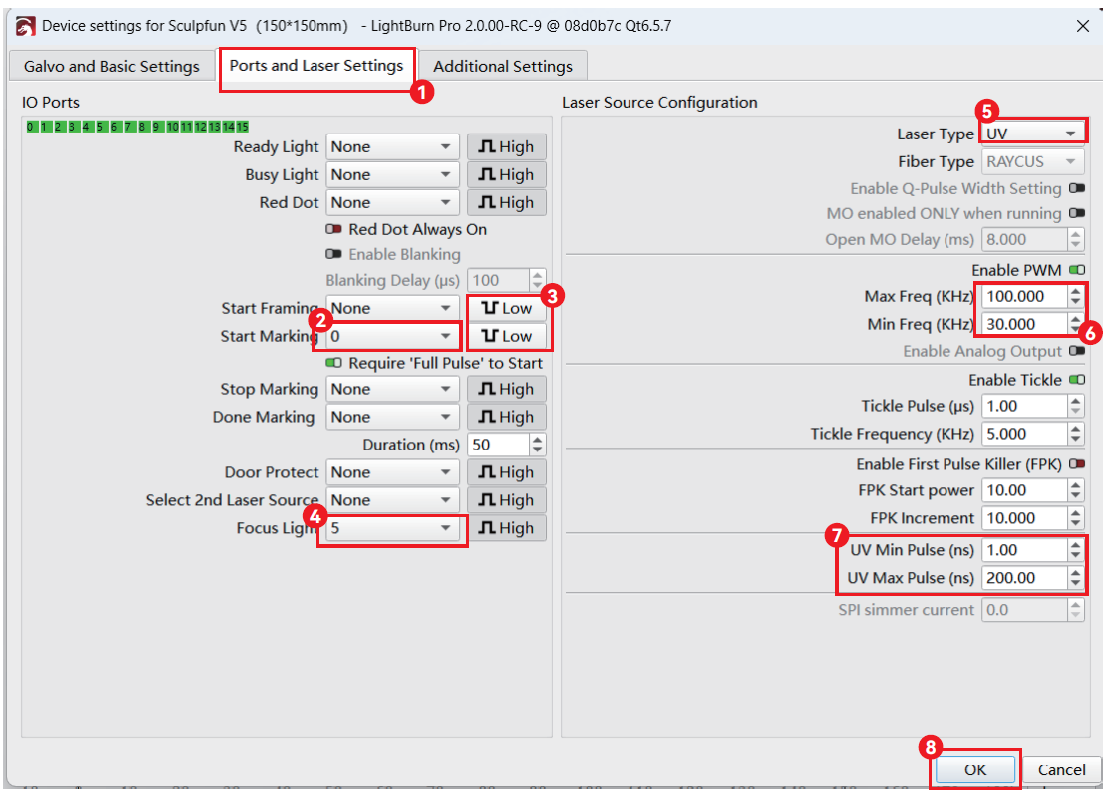The image size is (1112, 796).
Task: Toggle Start Marking Low polarity button
Action: tap(507, 336)
